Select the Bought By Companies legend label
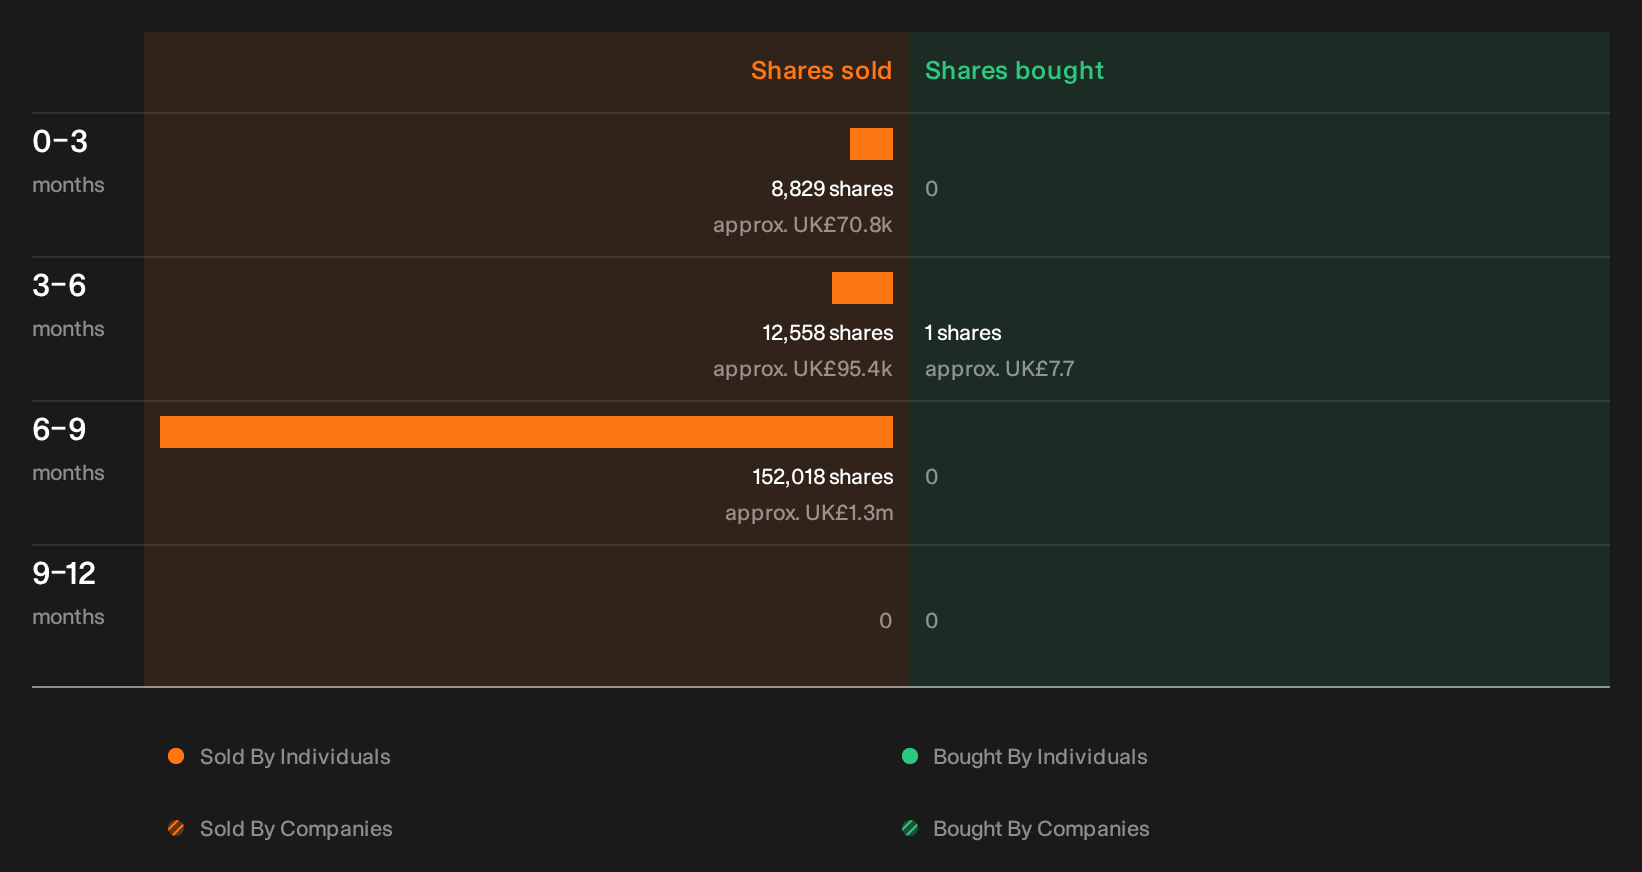 1041,829
